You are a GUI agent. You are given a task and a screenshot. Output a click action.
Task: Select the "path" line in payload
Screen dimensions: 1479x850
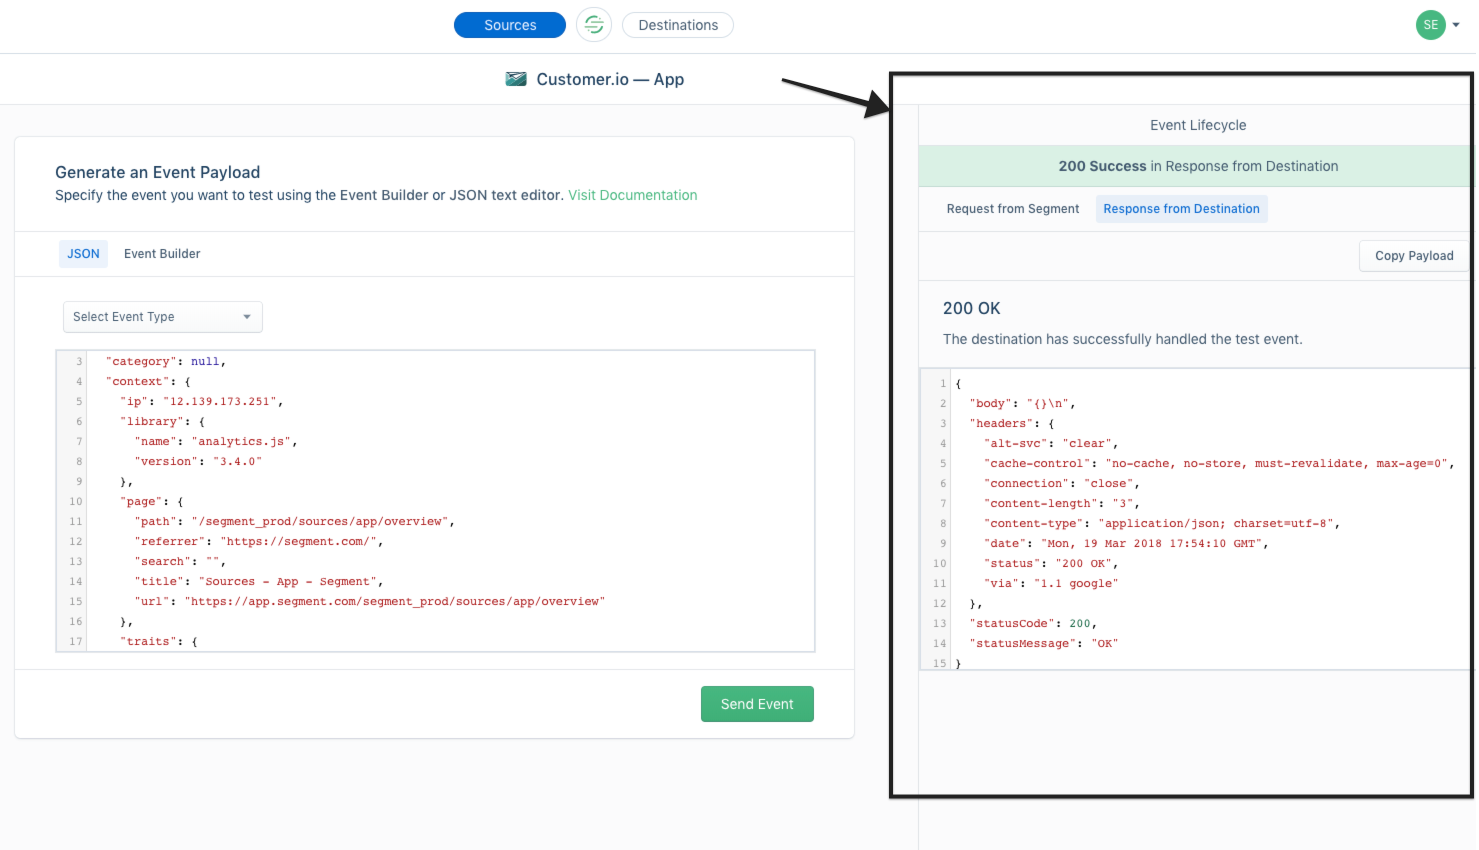[x=295, y=521]
